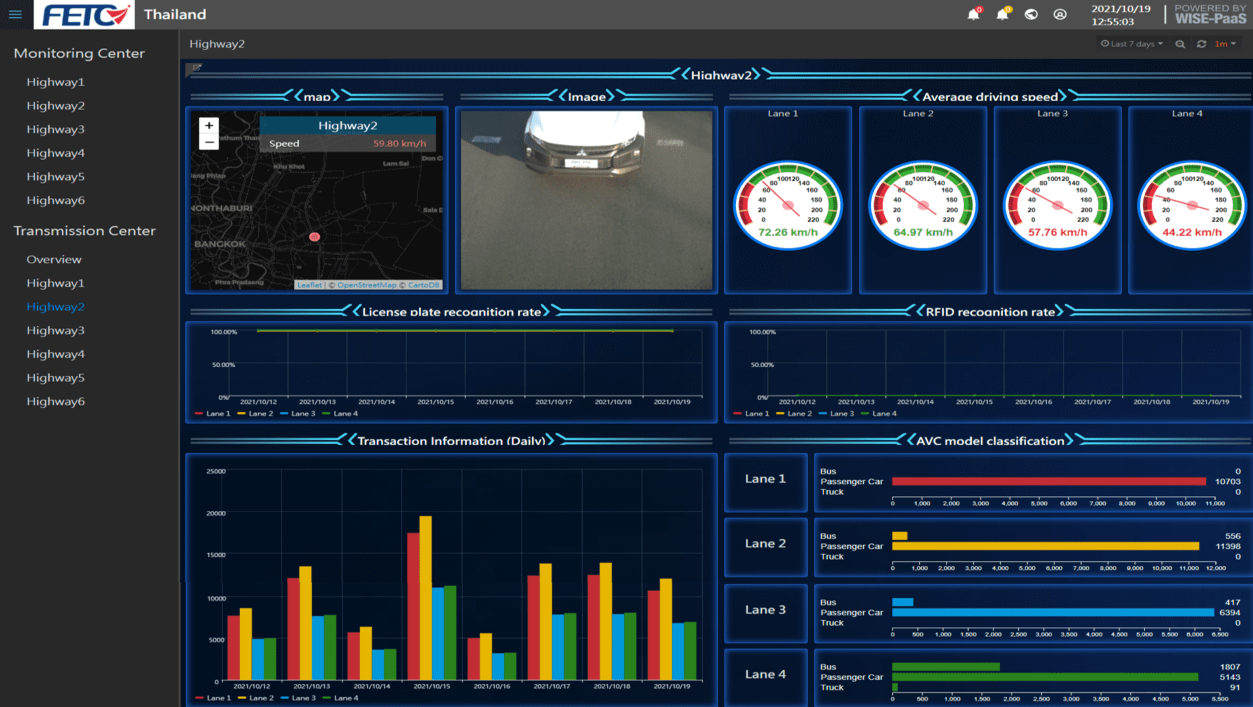The width and height of the screenshot is (1253, 707).
Task: Expand the 1m refresh interval dropdown
Action: pyautogui.click(x=1225, y=44)
